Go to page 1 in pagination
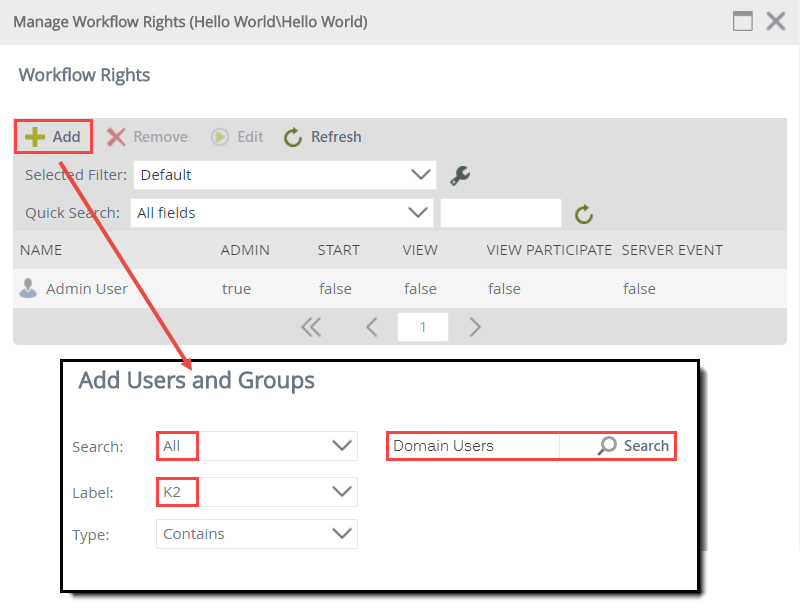The image size is (800, 610). click(422, 326)
